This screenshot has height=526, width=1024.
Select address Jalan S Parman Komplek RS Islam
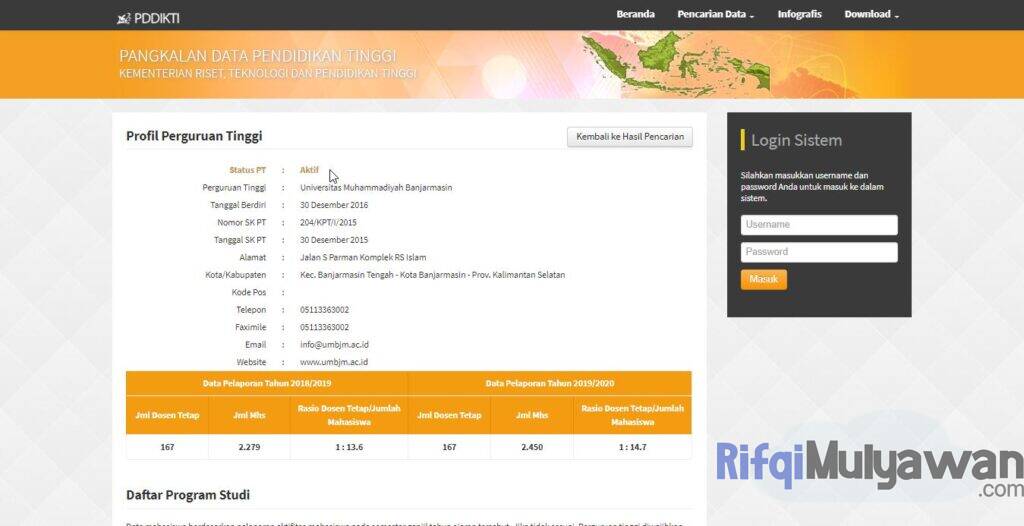point(363,257)
